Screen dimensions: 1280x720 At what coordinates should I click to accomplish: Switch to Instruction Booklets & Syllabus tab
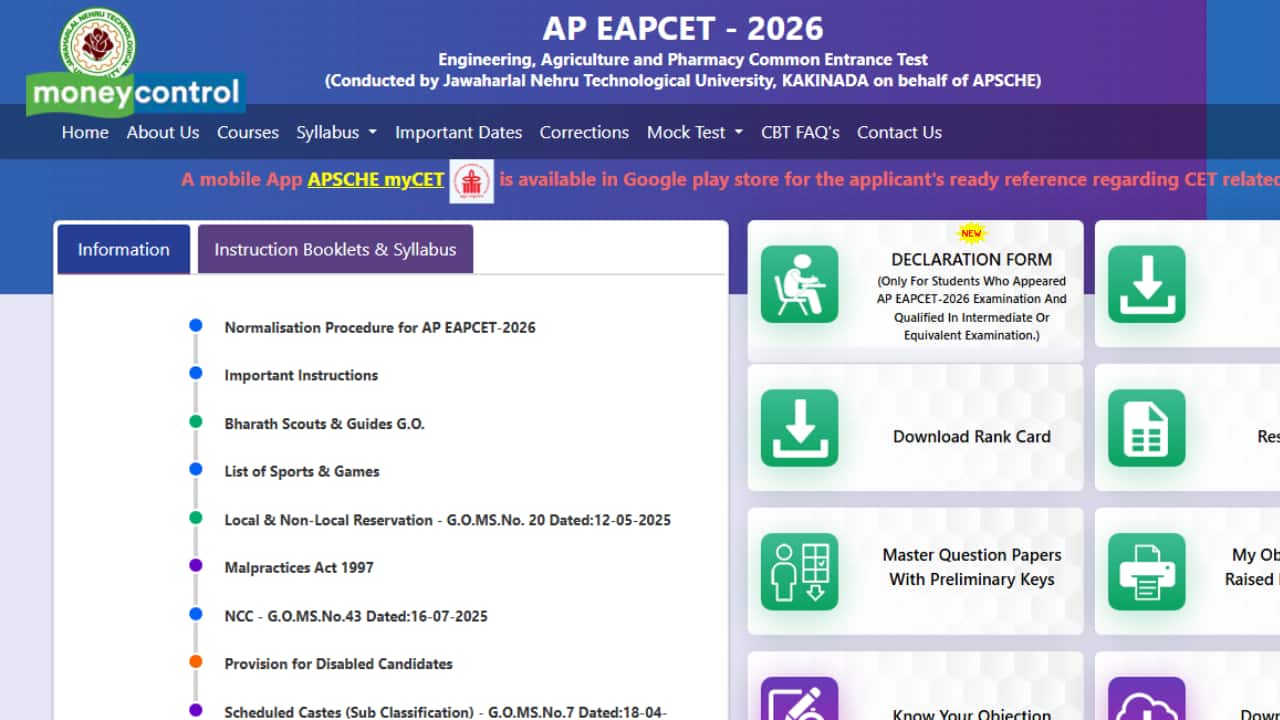(335, 249)
